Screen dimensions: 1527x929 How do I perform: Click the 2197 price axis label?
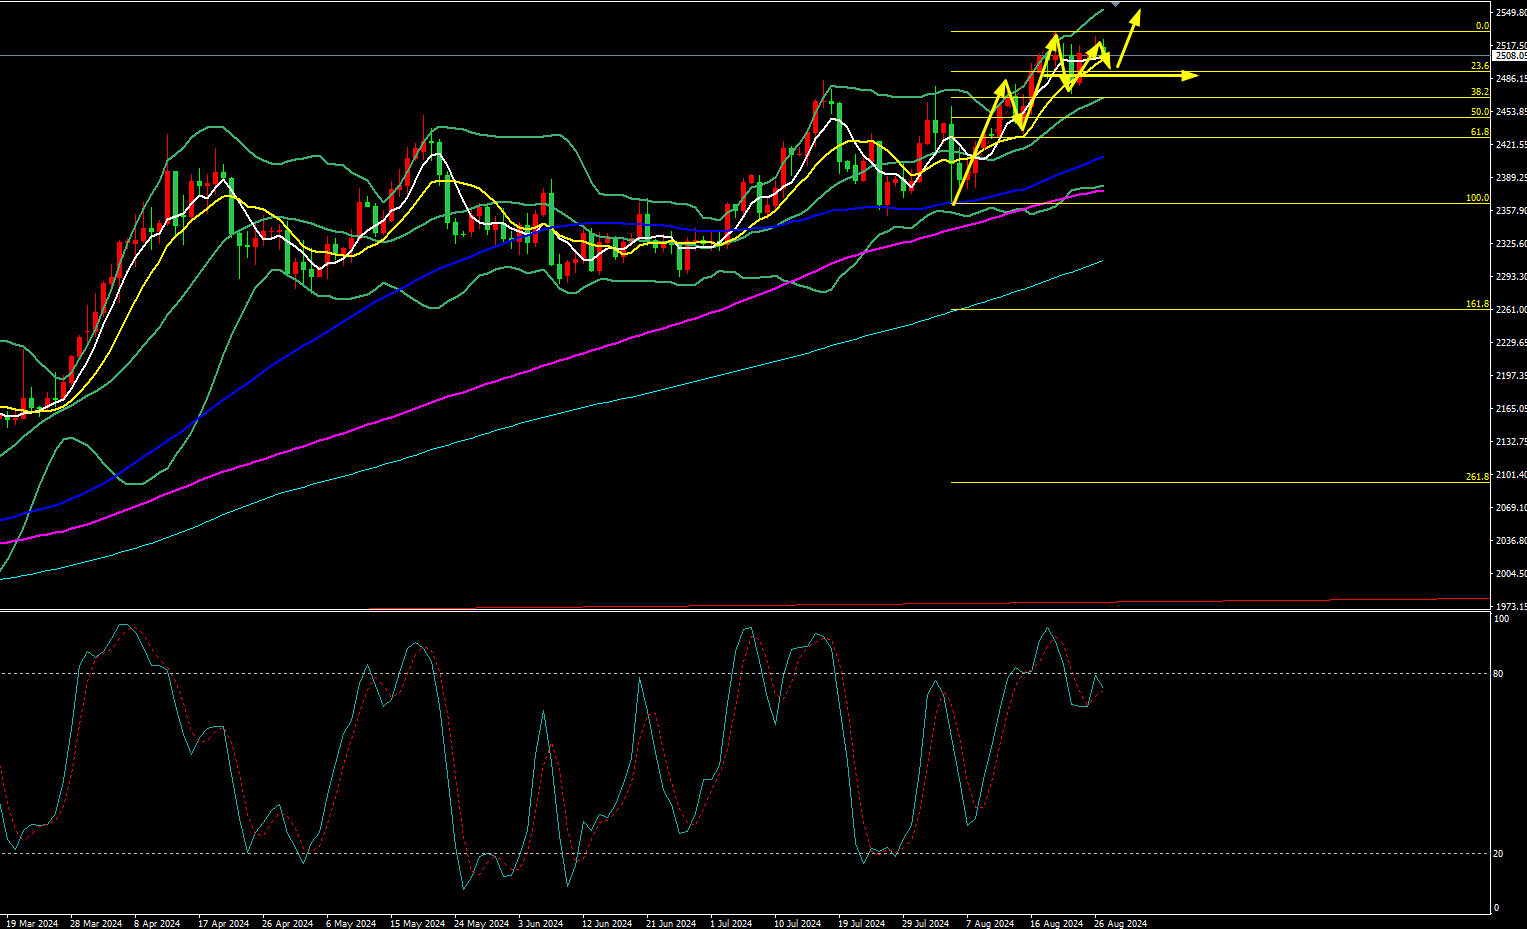point(1511,376)
